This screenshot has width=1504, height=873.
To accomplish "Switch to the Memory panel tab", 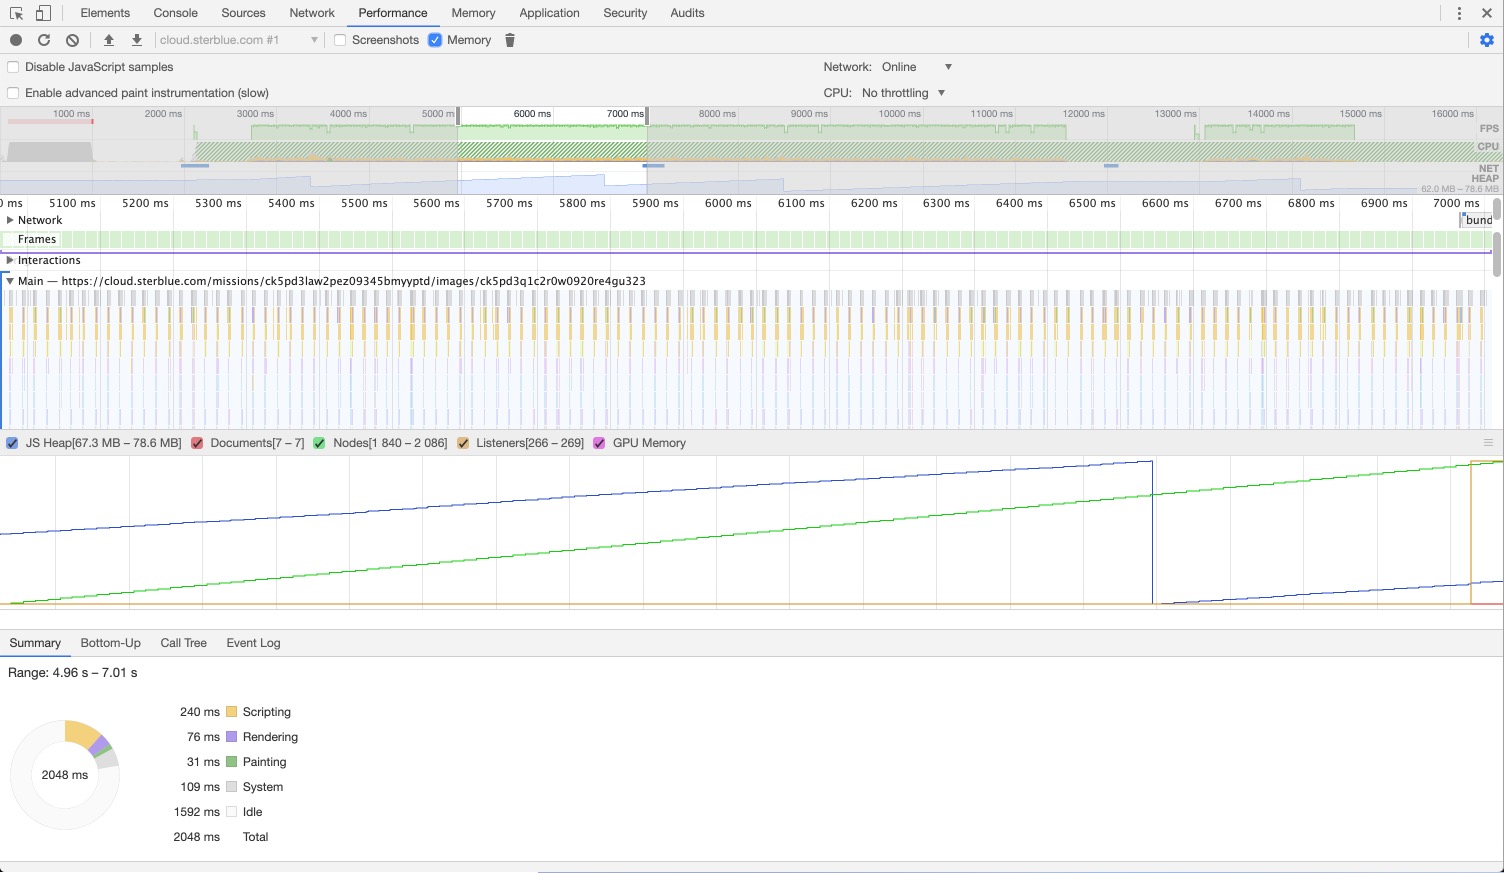I will click(x=472, y=12).
